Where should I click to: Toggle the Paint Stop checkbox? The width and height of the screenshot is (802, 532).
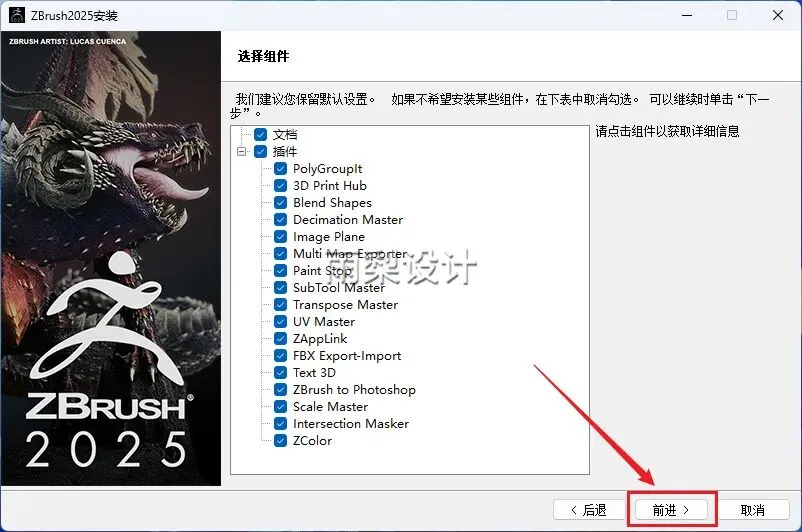(x=280, y=270)
